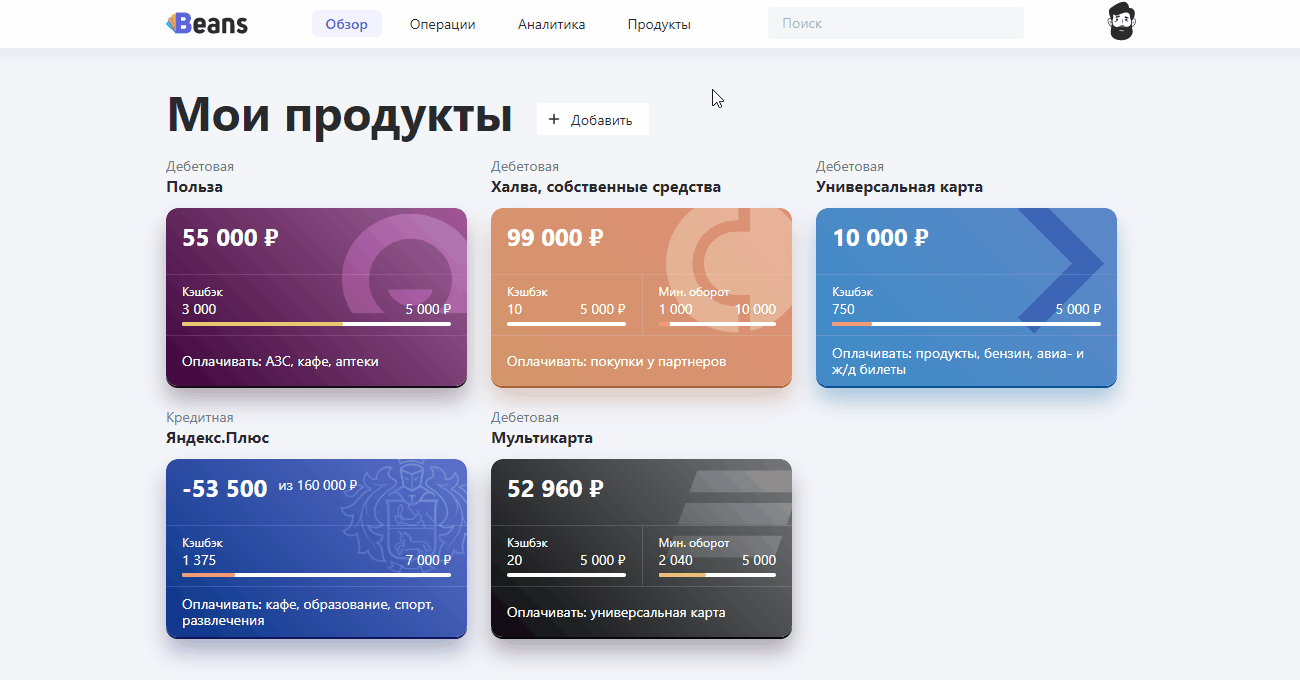Viewport: 1300px width, 680px height.
Task: Click Универсальная карта cashback progress bar
Action: (x=966, y=324)
